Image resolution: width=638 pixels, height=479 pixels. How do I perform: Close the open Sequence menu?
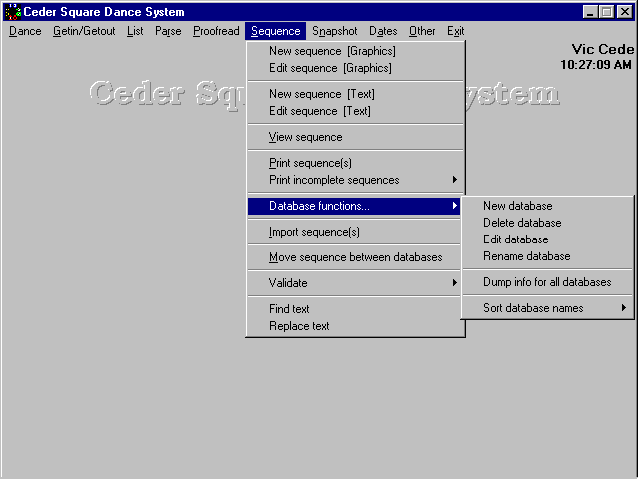[x=275, y=31]
